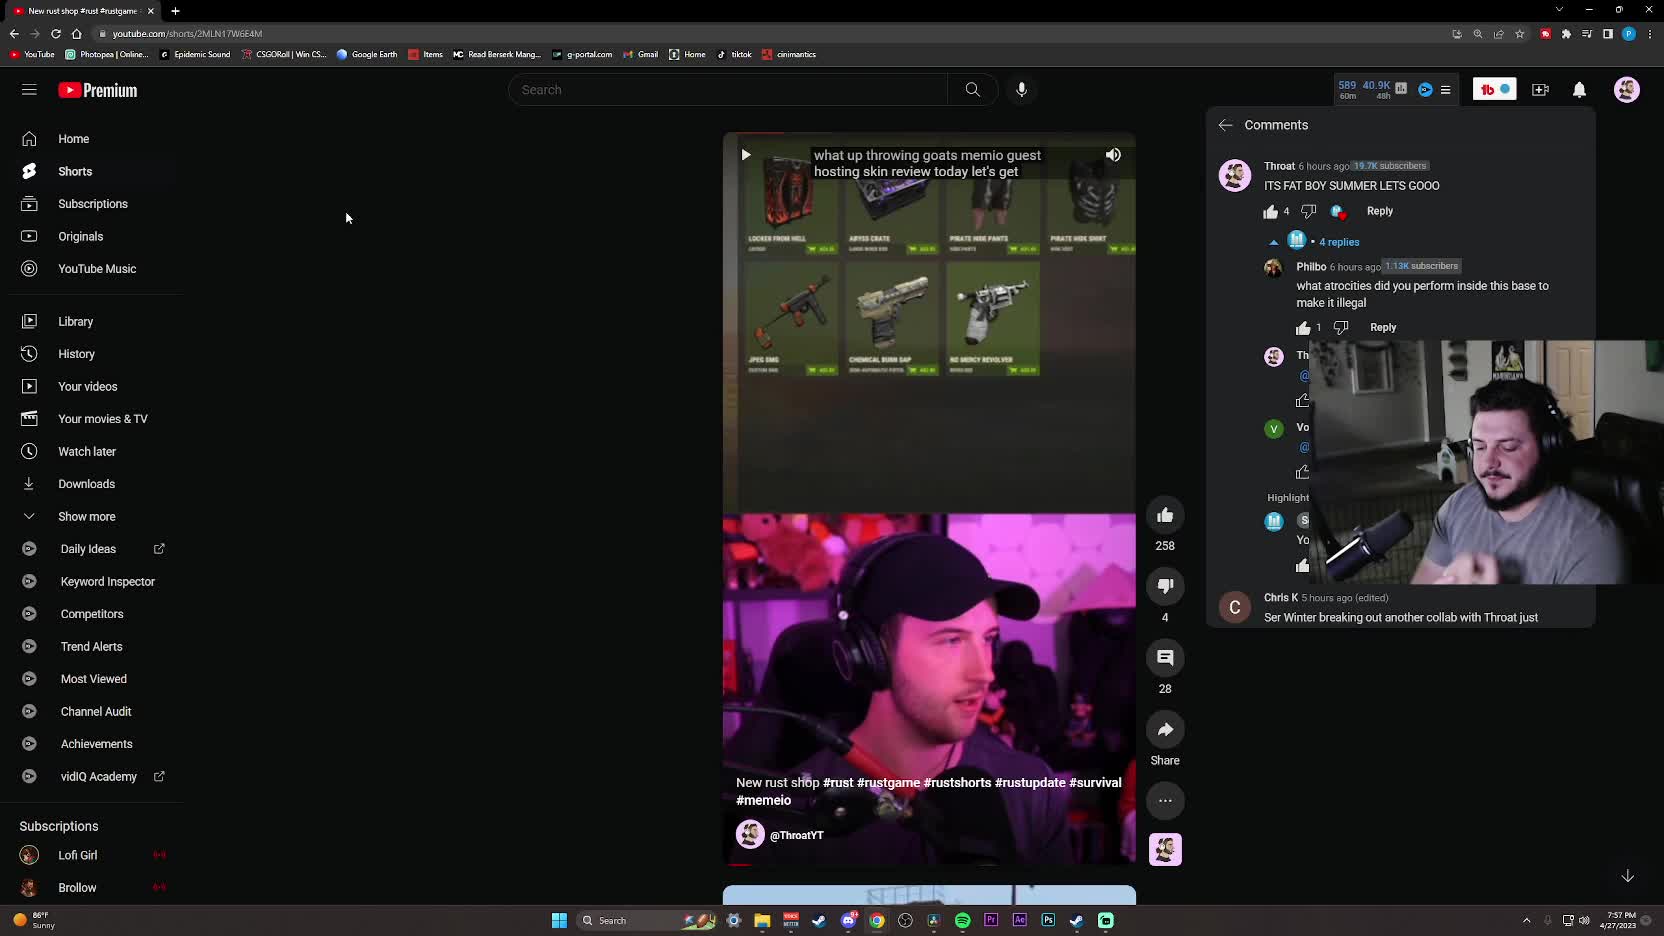This screenshot has width=1664, height=936.
Task: Close comments panel with back arrow
Action: click(1225, 125)
